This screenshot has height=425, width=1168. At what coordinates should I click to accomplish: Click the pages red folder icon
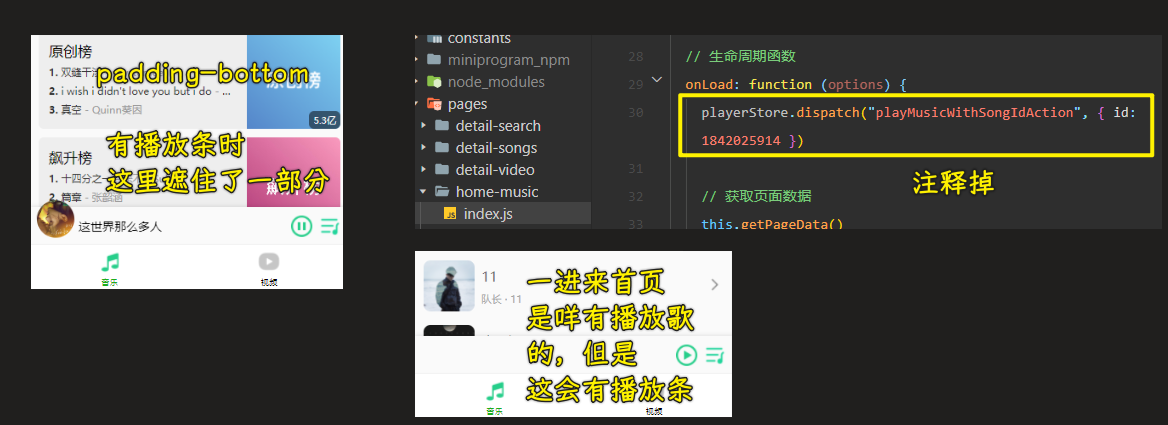434,104
